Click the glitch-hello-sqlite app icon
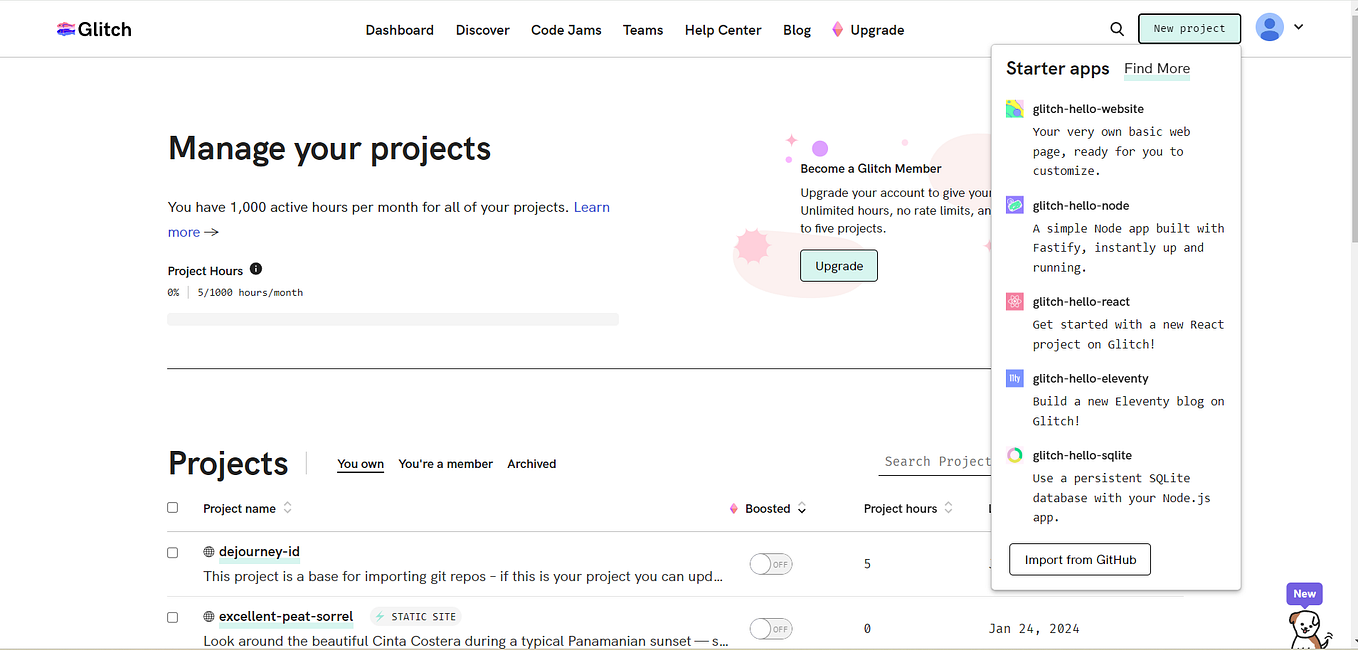 (x=1014, y=455)
